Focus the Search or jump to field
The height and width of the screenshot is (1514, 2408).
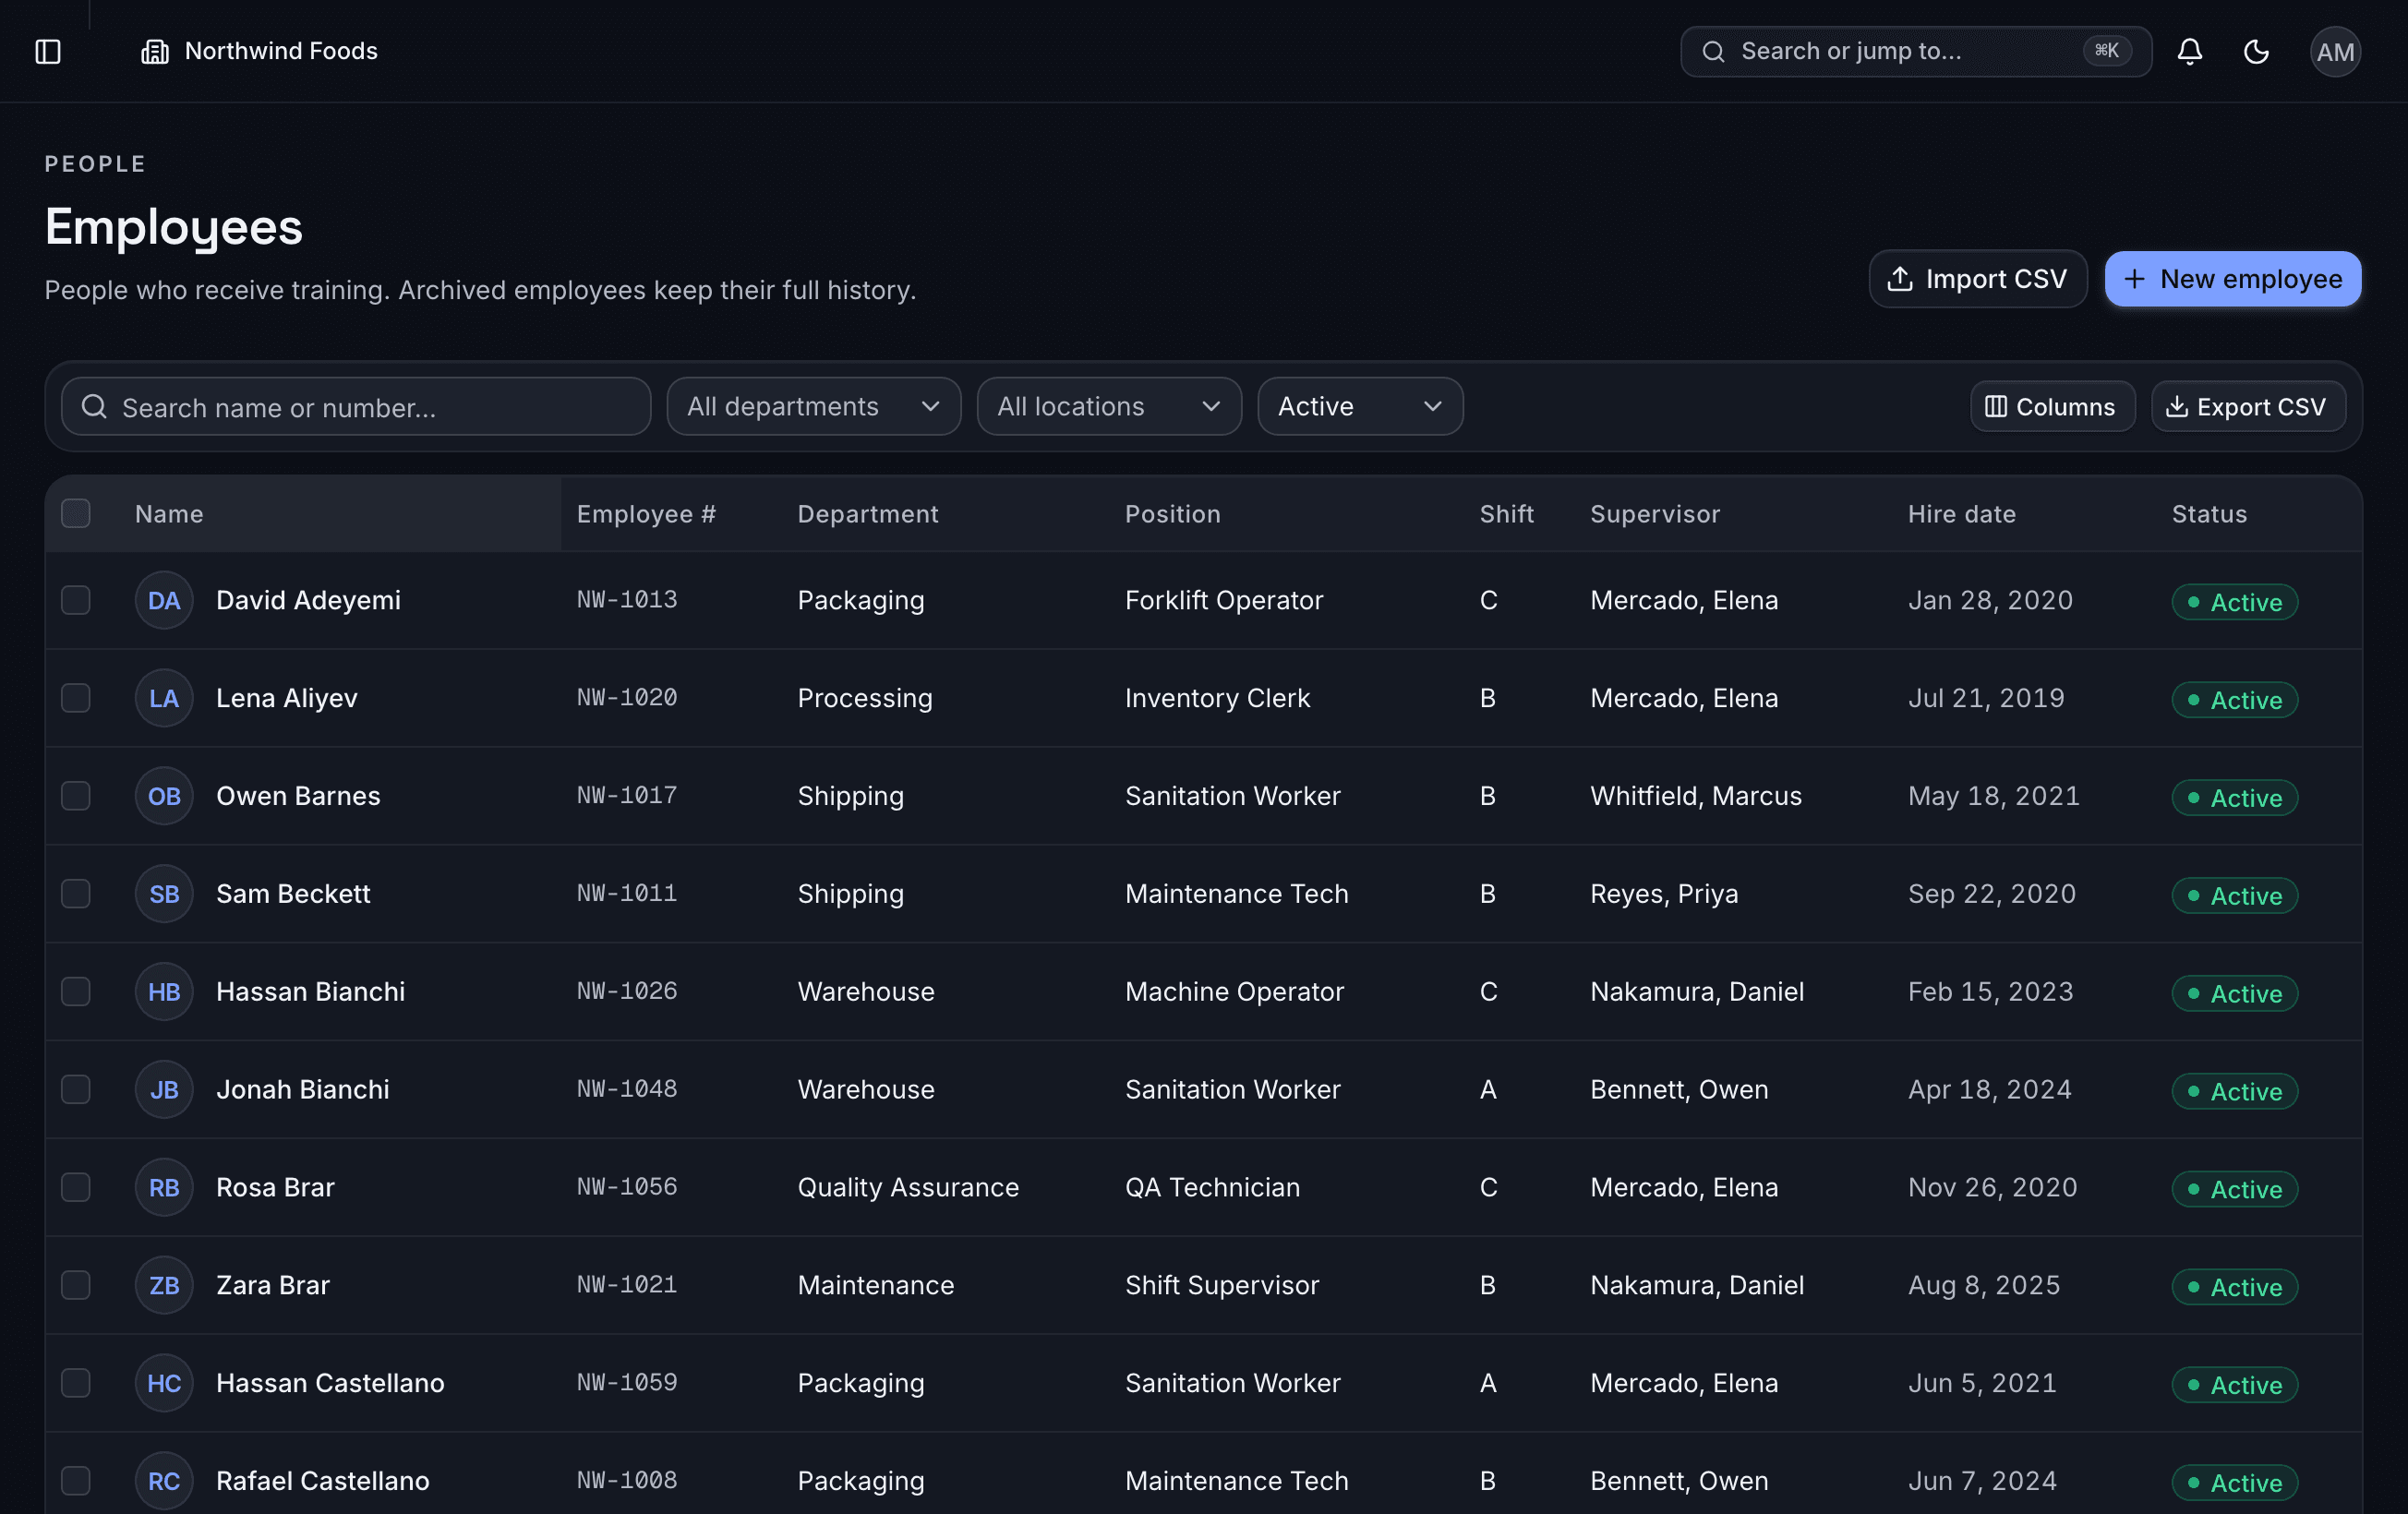pyautogui.click(x=1915, y=51)
